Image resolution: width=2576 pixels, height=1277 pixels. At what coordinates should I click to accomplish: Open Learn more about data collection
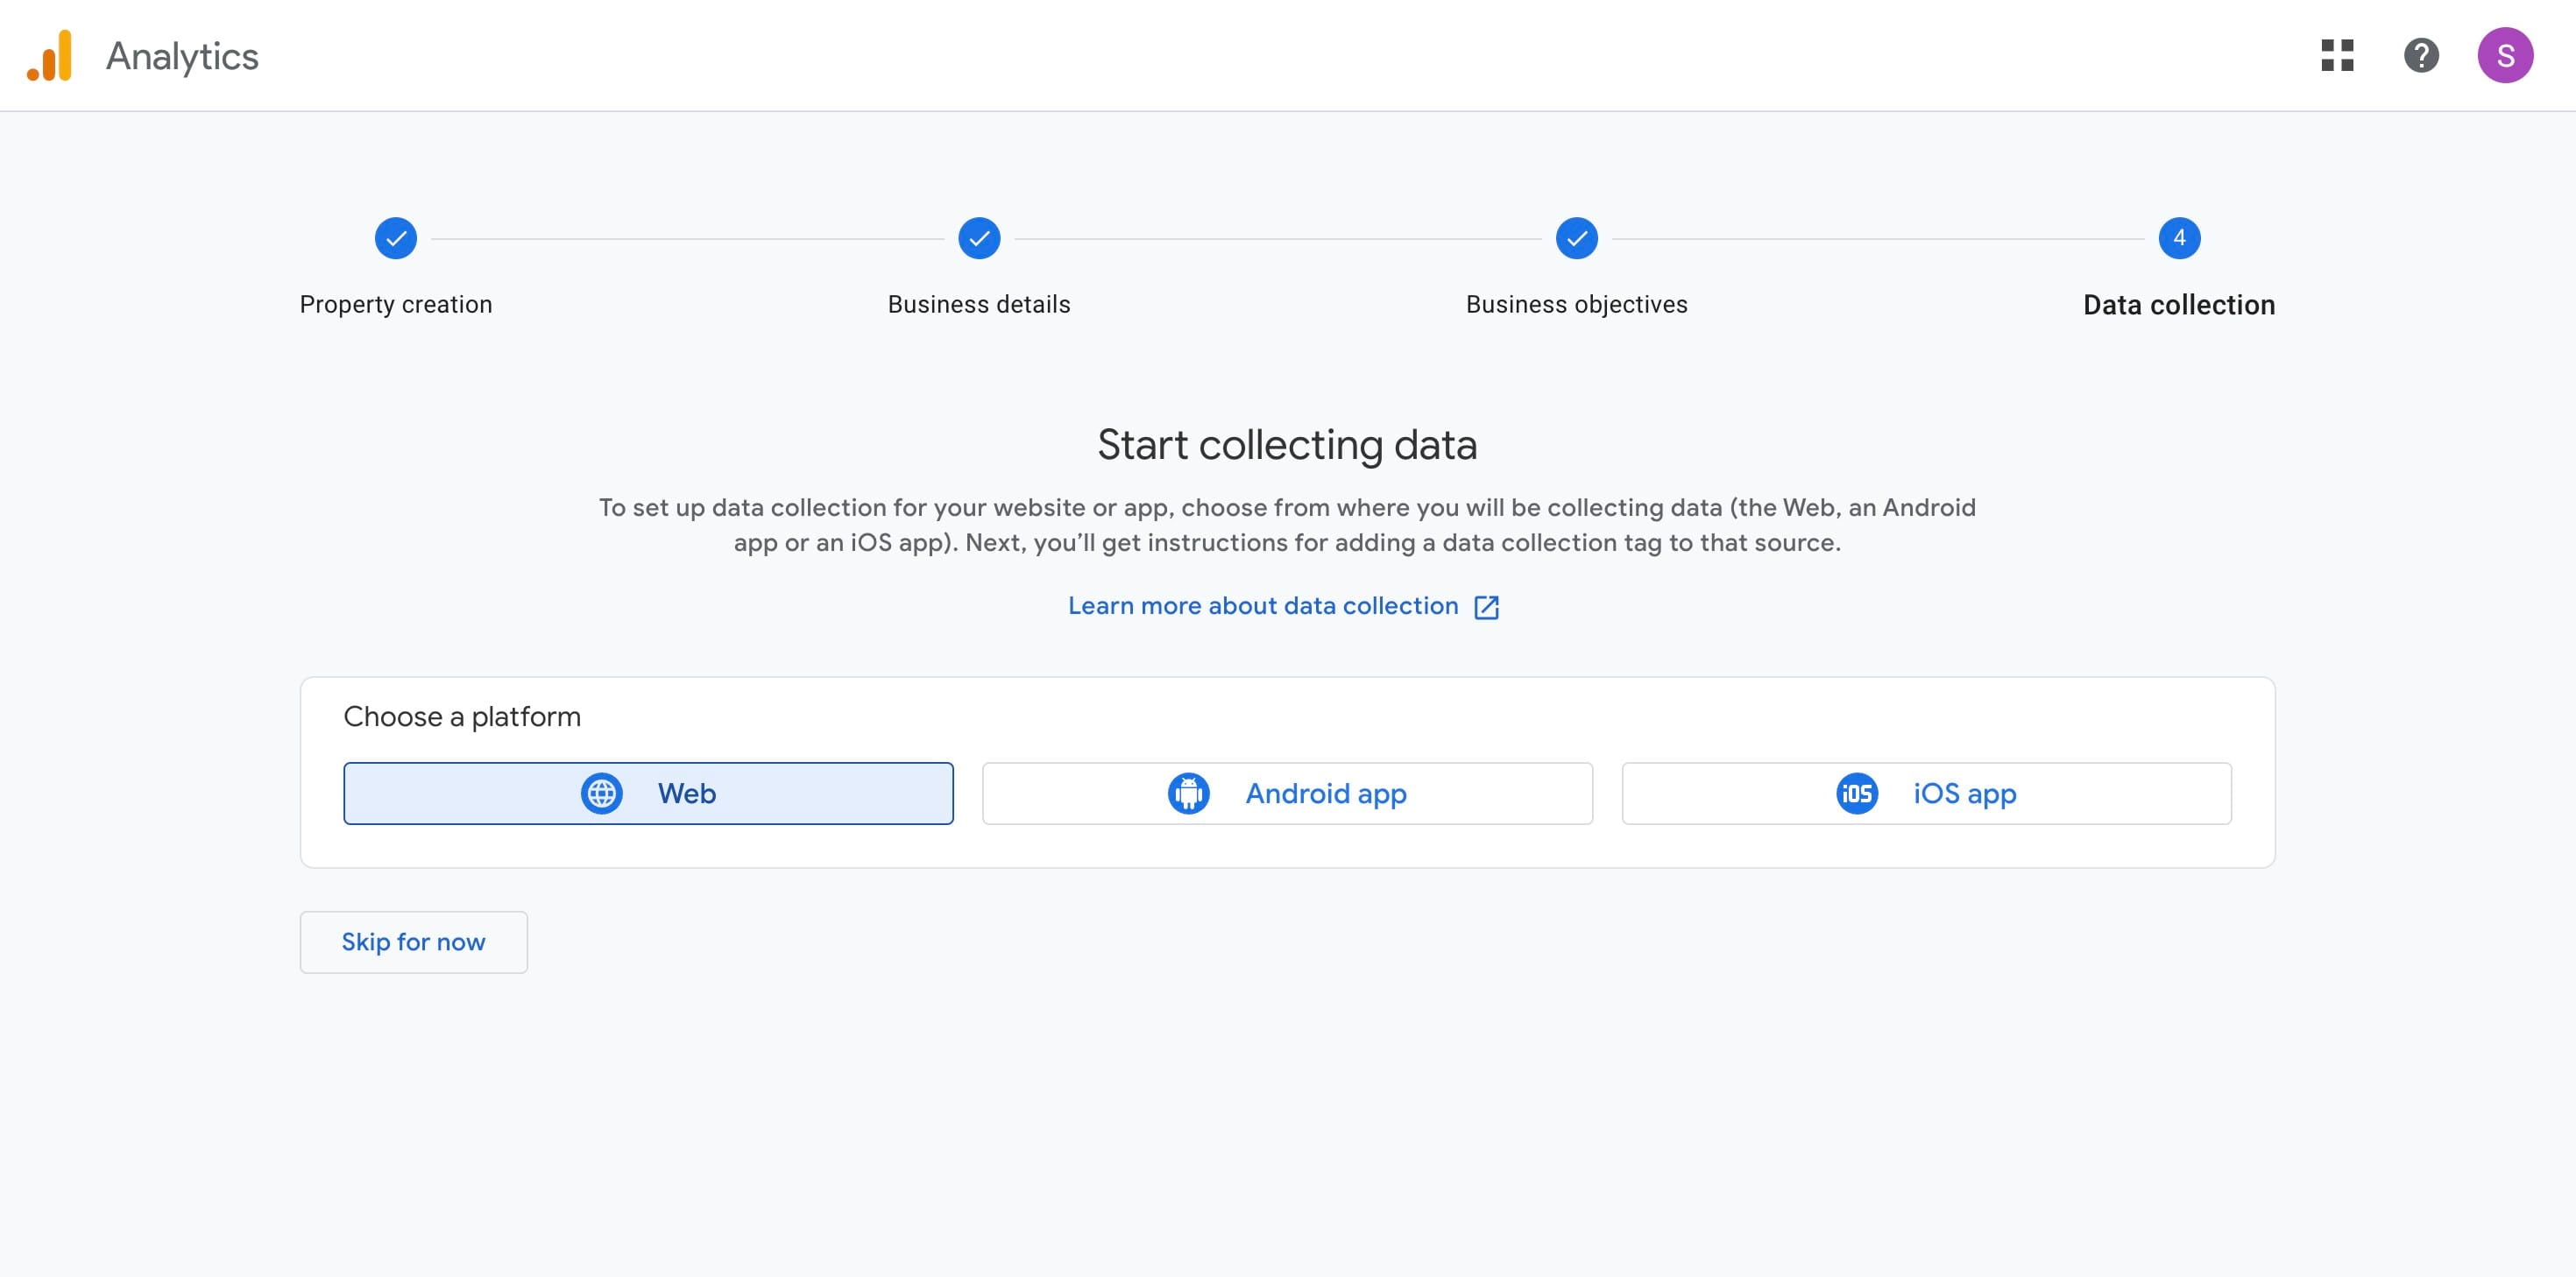(x=1262, y=606)
